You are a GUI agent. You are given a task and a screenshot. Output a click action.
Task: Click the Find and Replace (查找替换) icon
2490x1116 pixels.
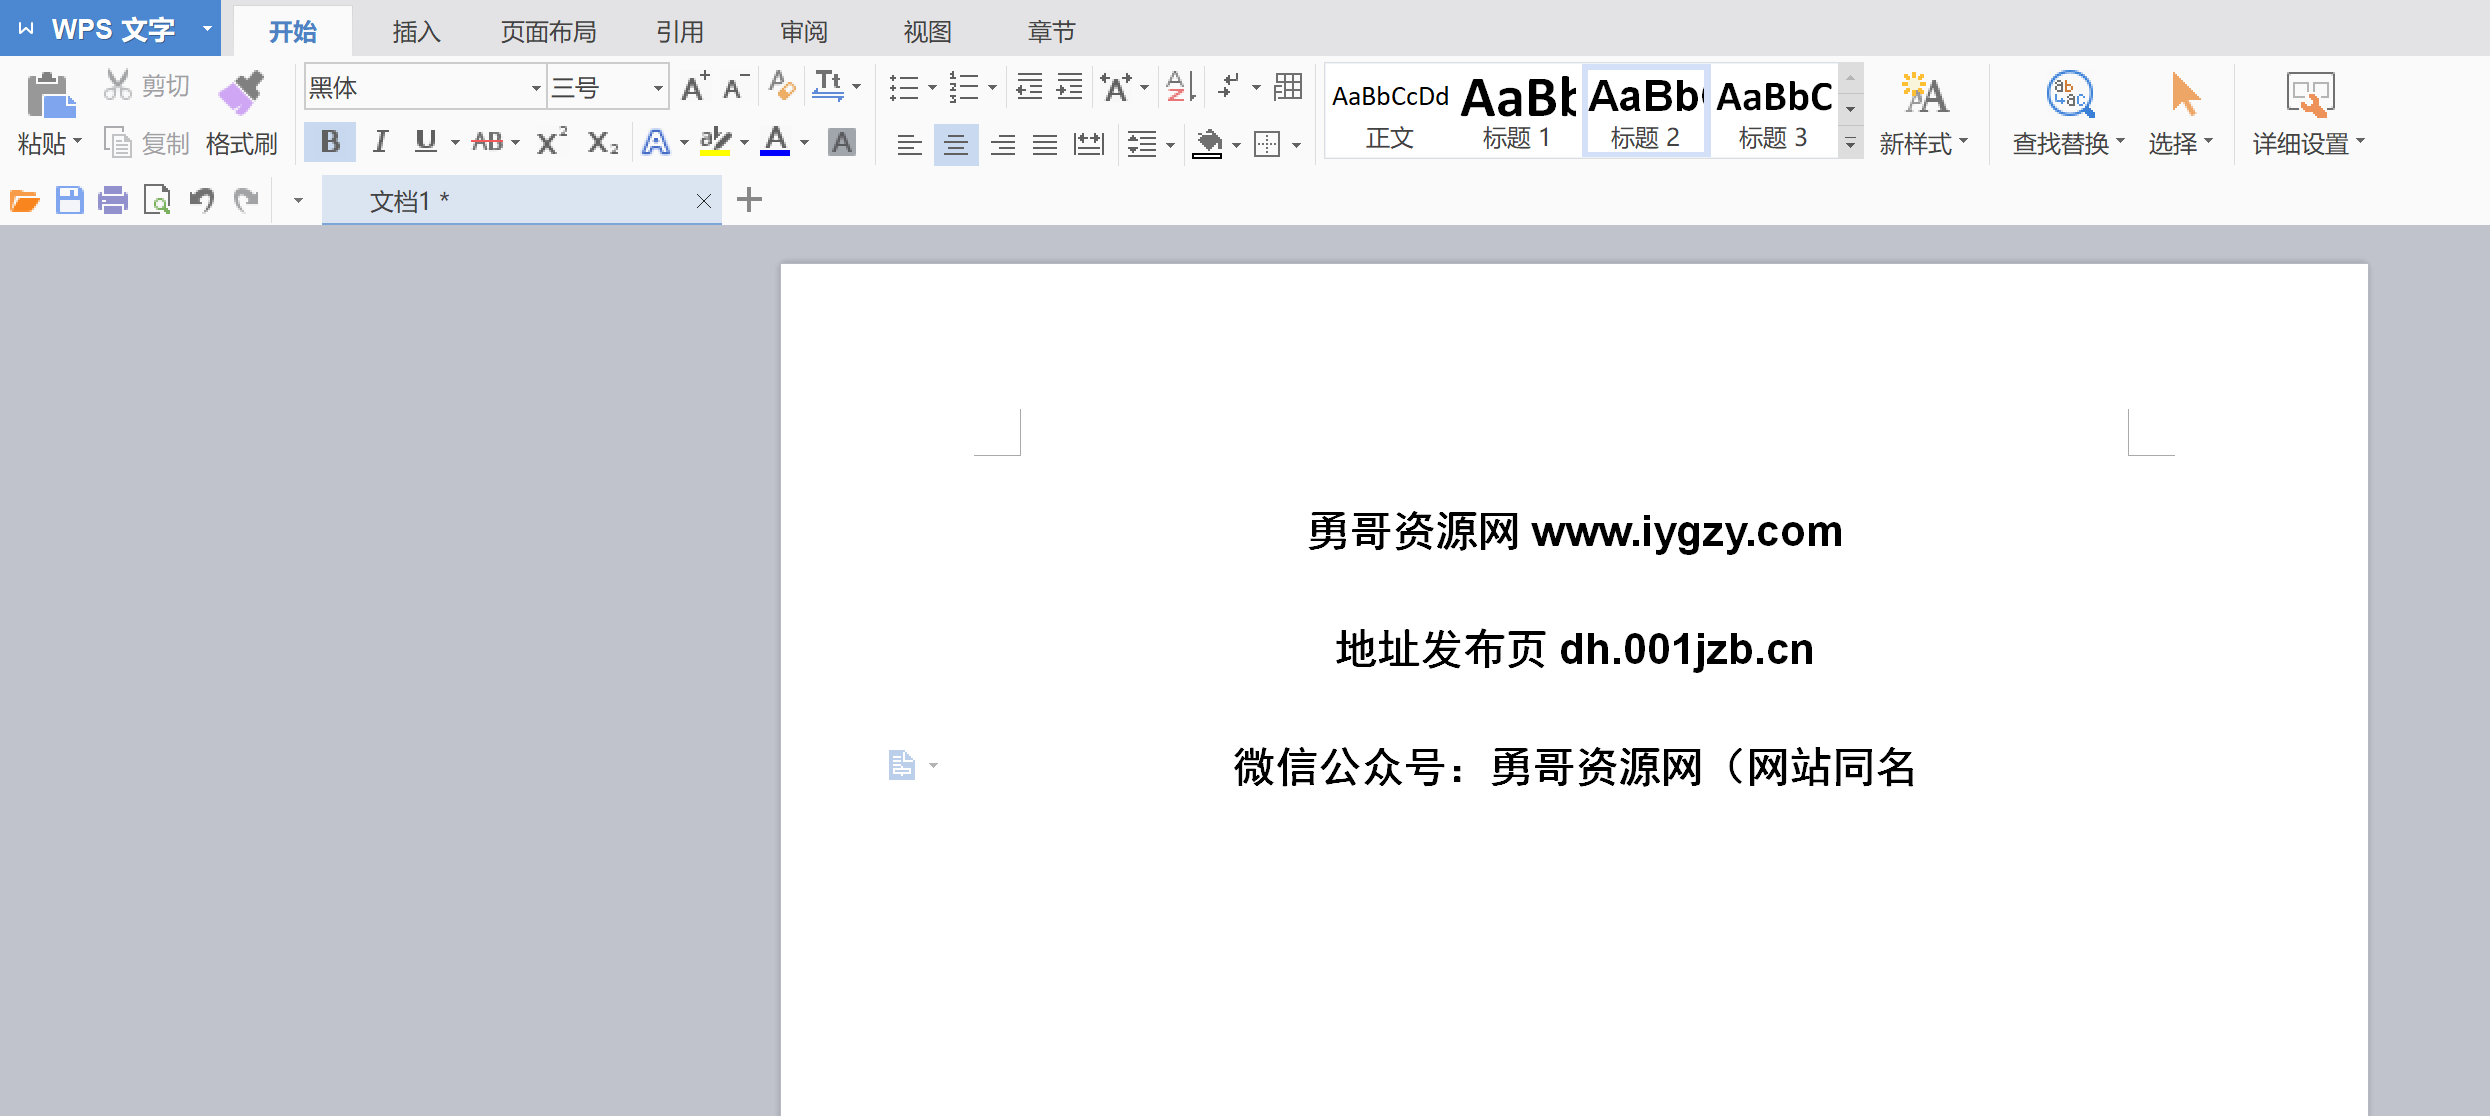pyautogui.click(x=2070, y=95)
